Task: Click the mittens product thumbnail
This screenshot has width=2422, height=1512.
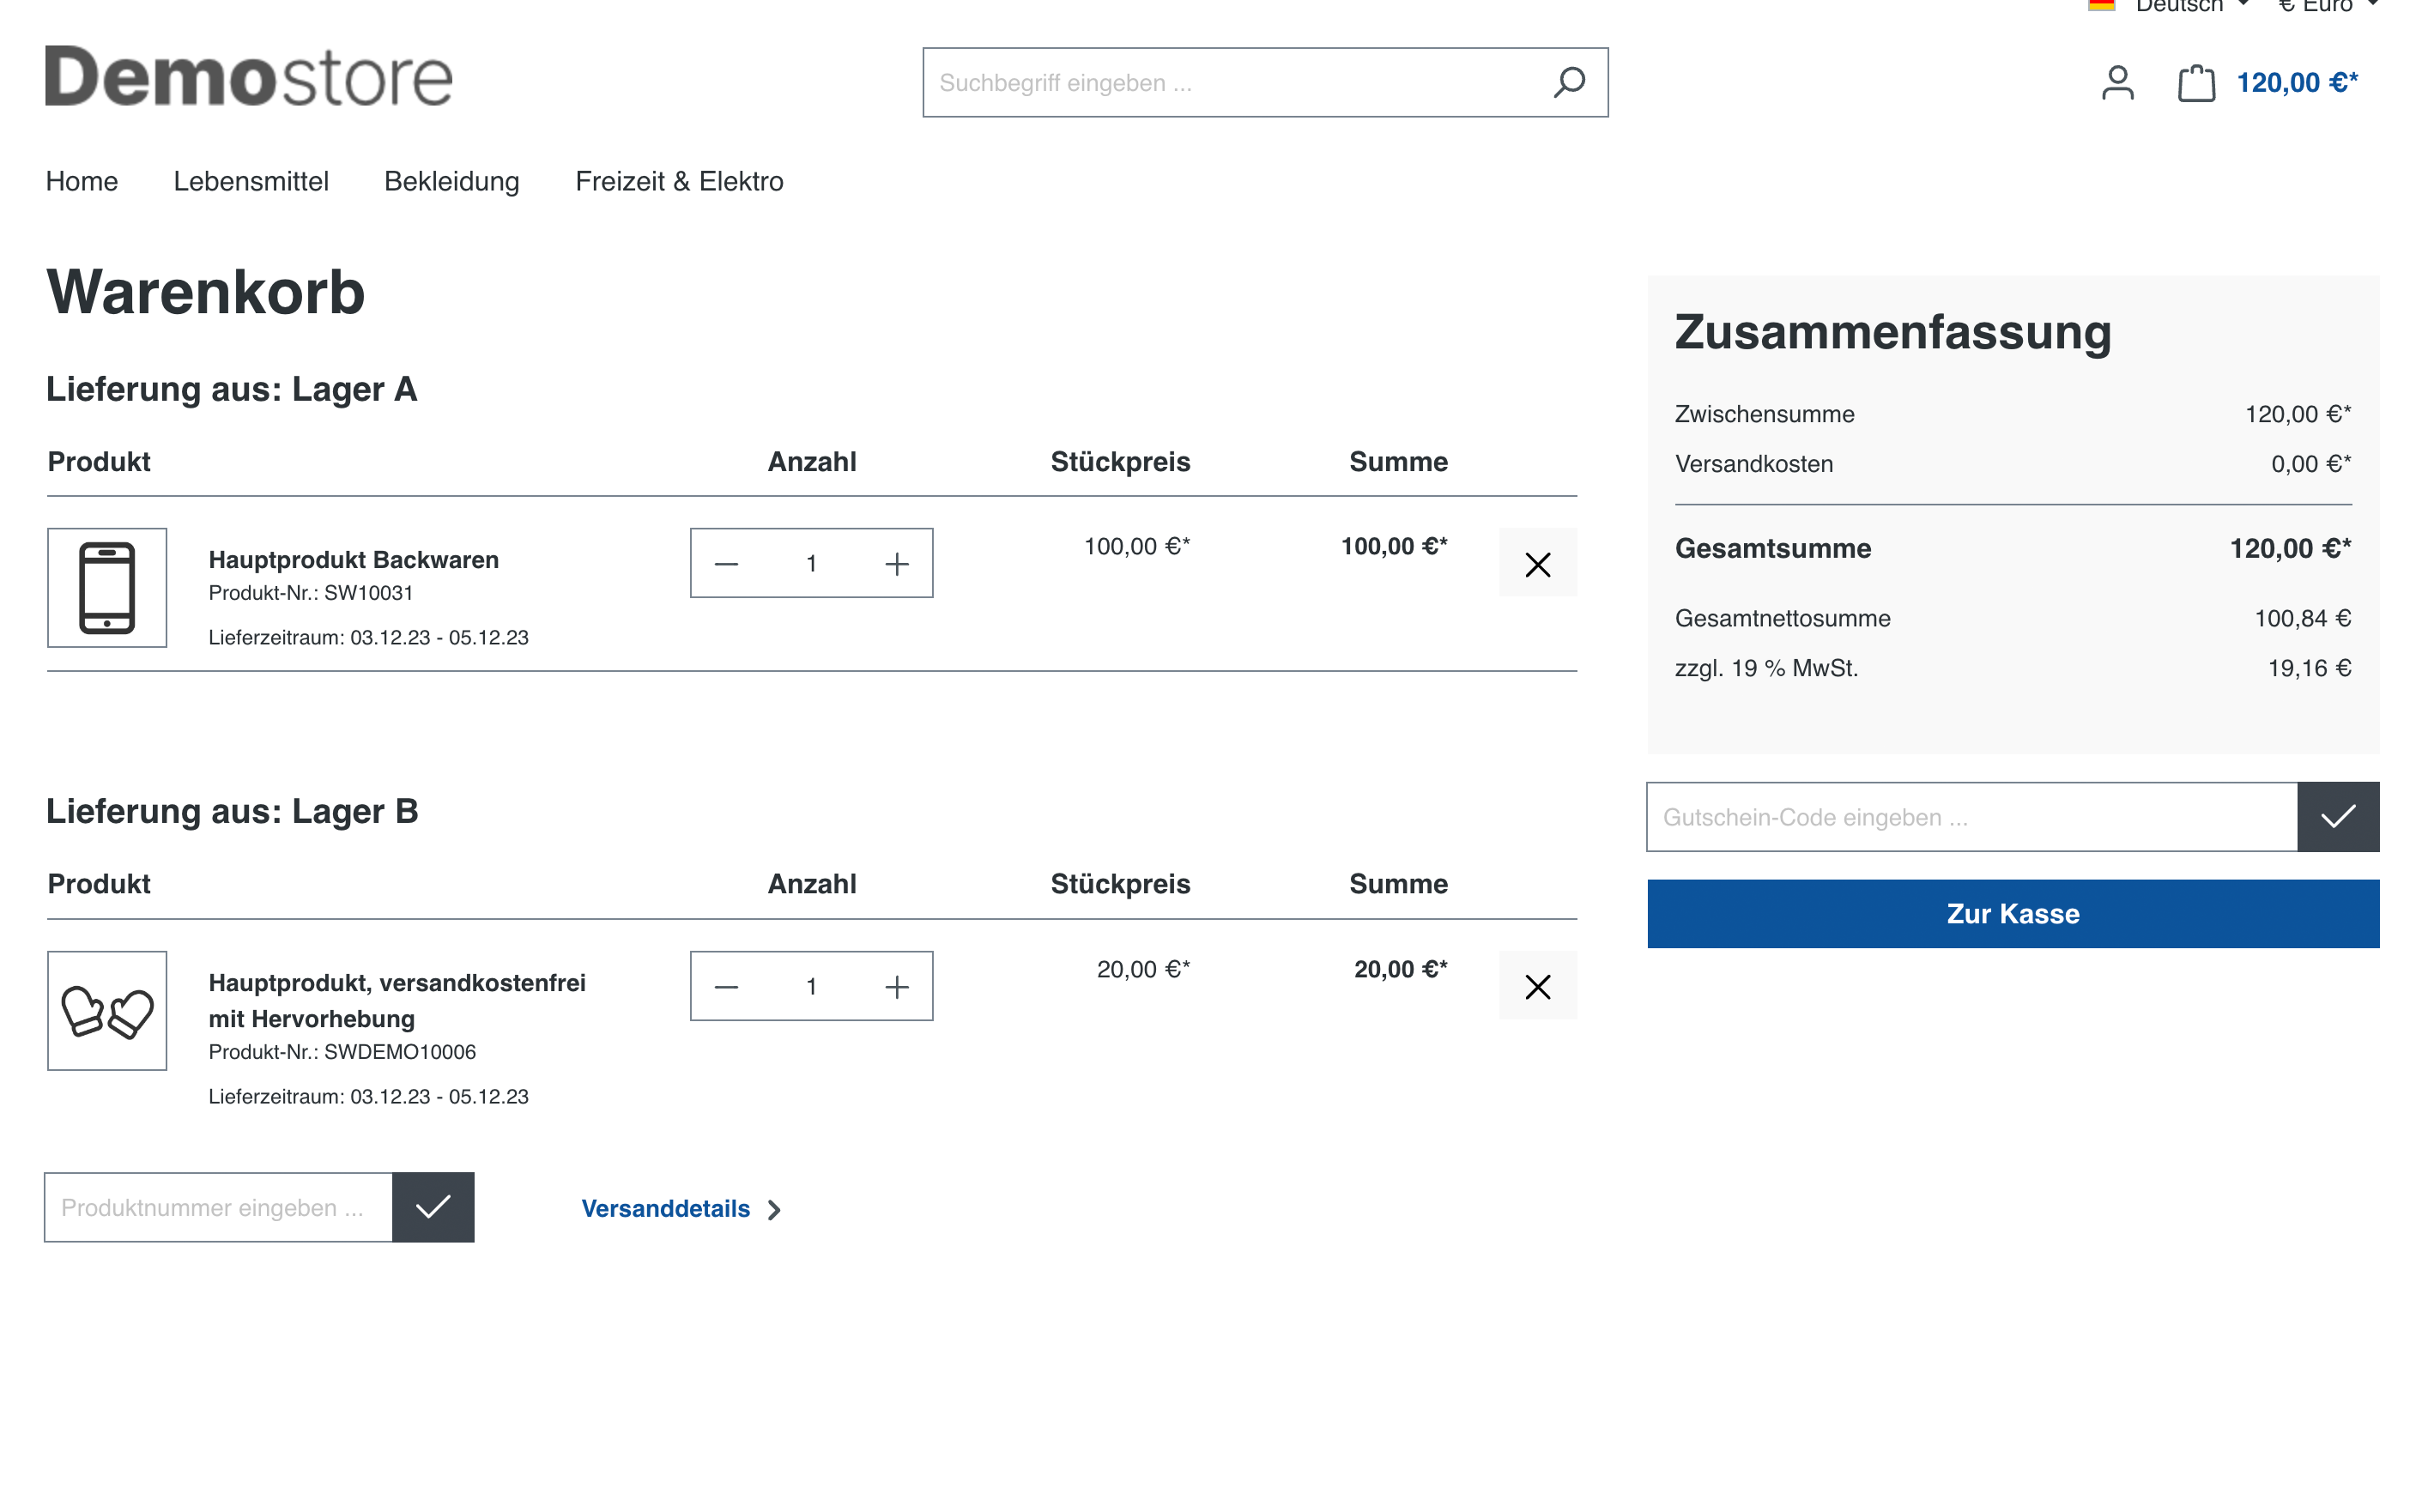Action: coord(107,1011)
